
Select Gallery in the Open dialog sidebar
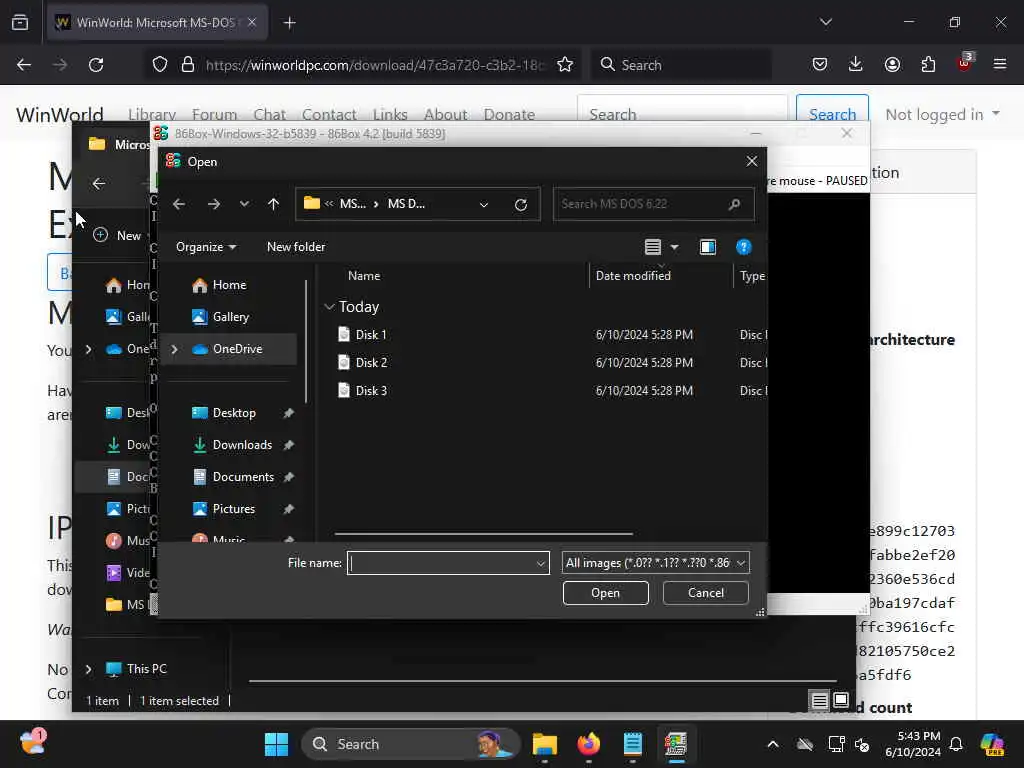[x=231, y=317]
